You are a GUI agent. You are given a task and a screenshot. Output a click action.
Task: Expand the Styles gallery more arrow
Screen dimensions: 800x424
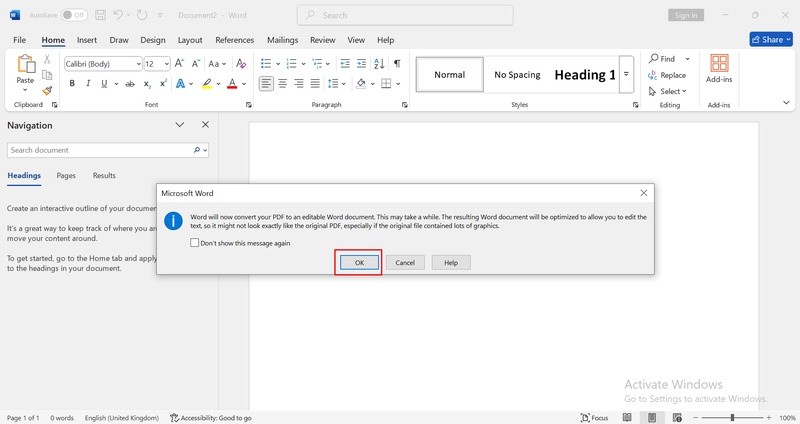[626, 74]
